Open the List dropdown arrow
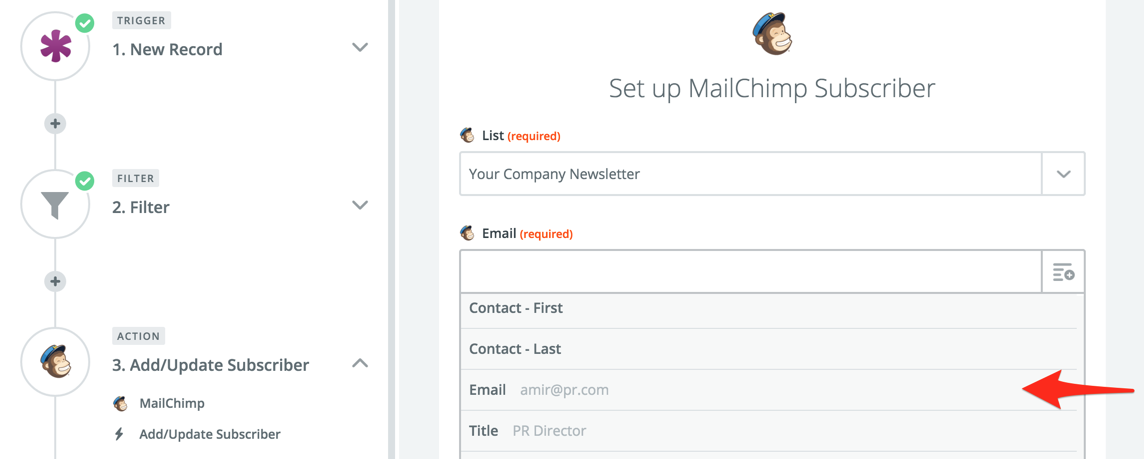The image size is (1144, 459). 1063,174
